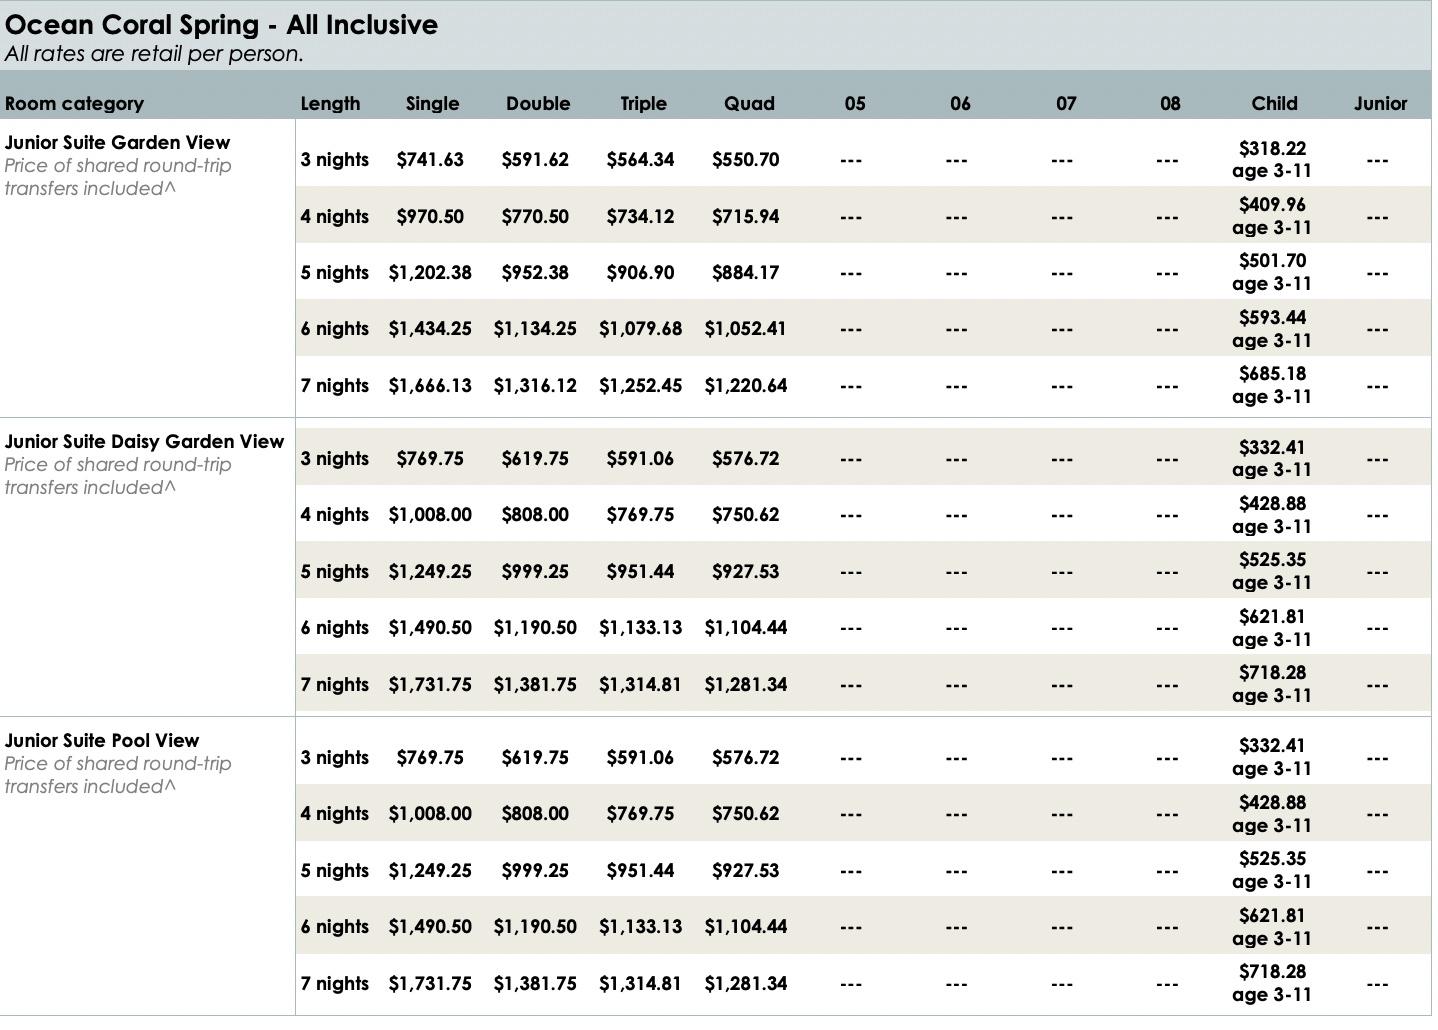Click the Double rate $1,134.25
The height and width of the screenshot is (1030, 1438).
535,329
